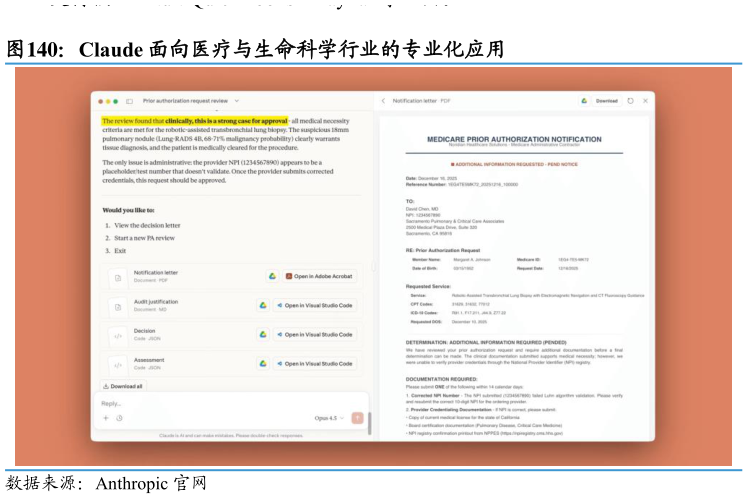This screenshot has width=748, height=499.
Task: Click the 'MEDICARE PRIOR AUTHORIZATION NOTIFICATION' title
Action: (514, 139)
